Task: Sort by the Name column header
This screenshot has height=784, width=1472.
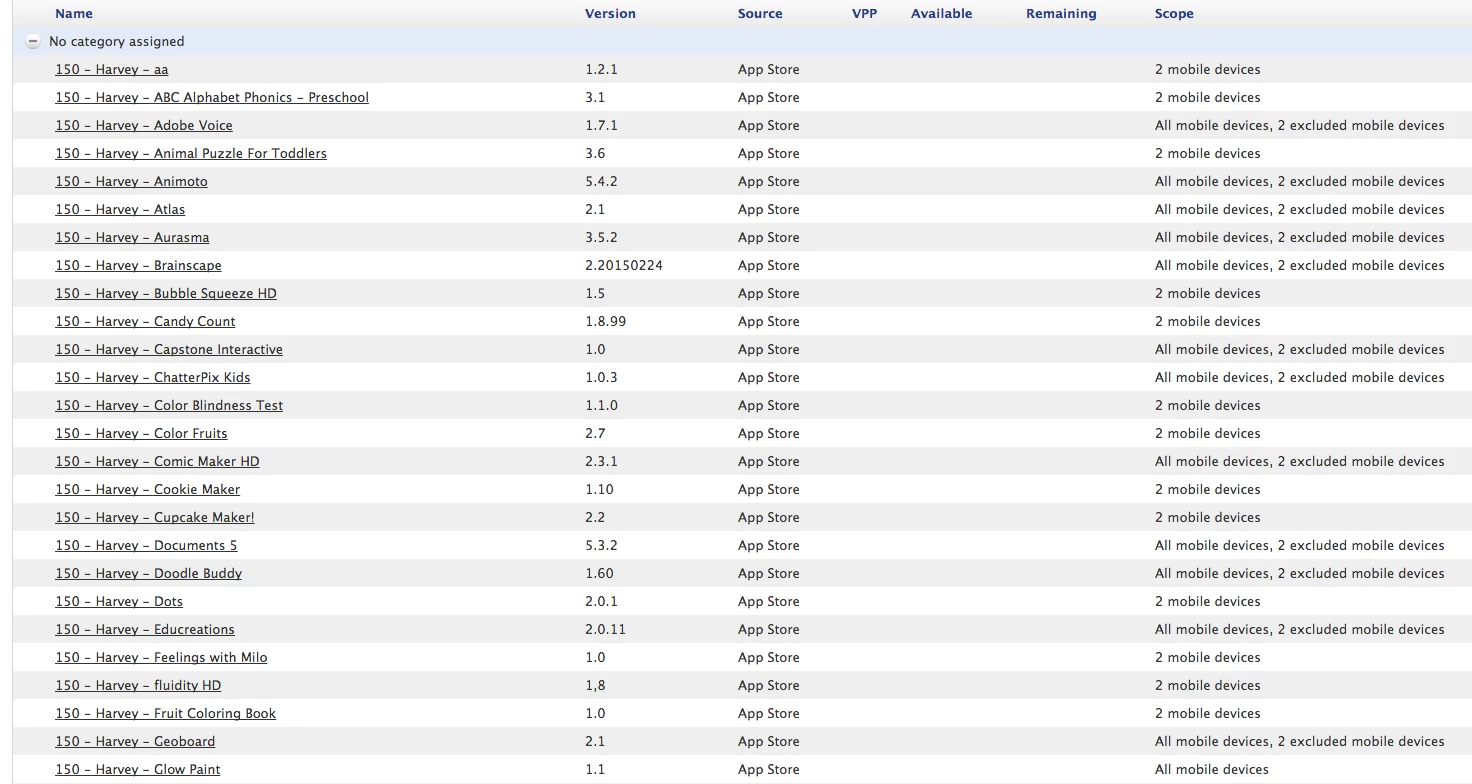Action: pyautogui.click(x=74, y=14)
